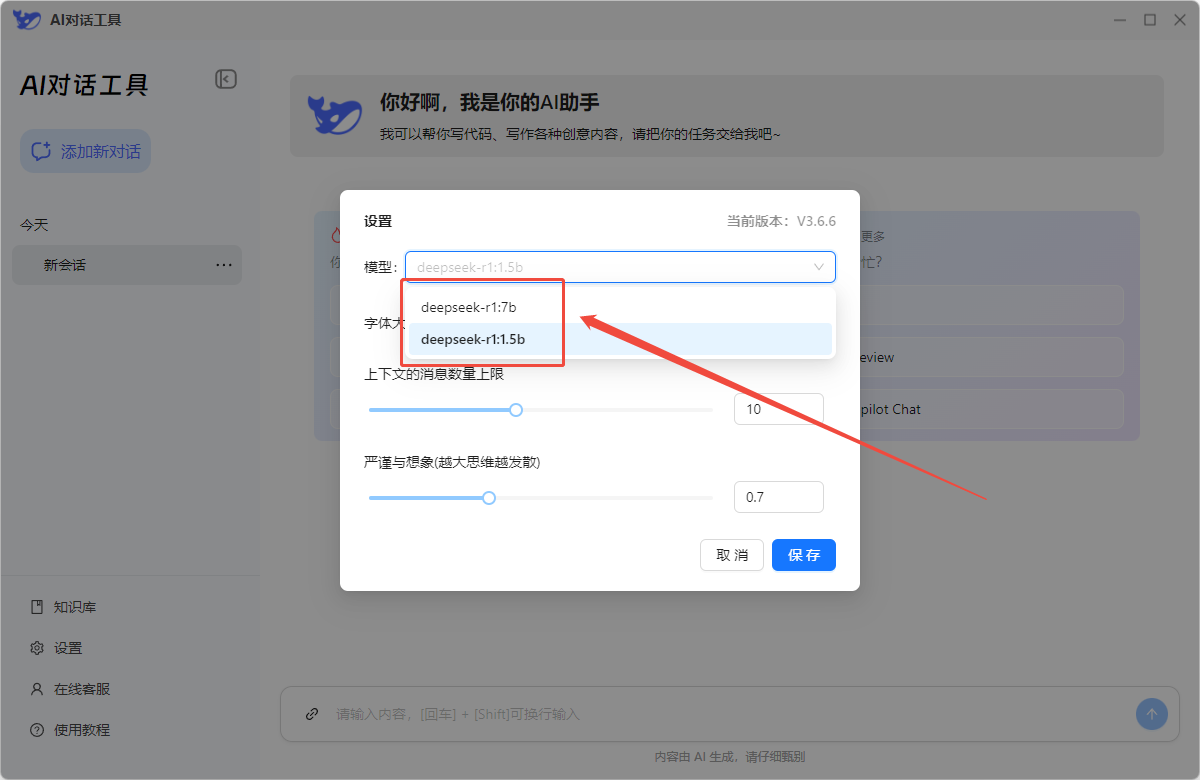Click the whale app logo in the title bar
The height and width of the screenshot is (780, 1200).
(x=26, y=19)
